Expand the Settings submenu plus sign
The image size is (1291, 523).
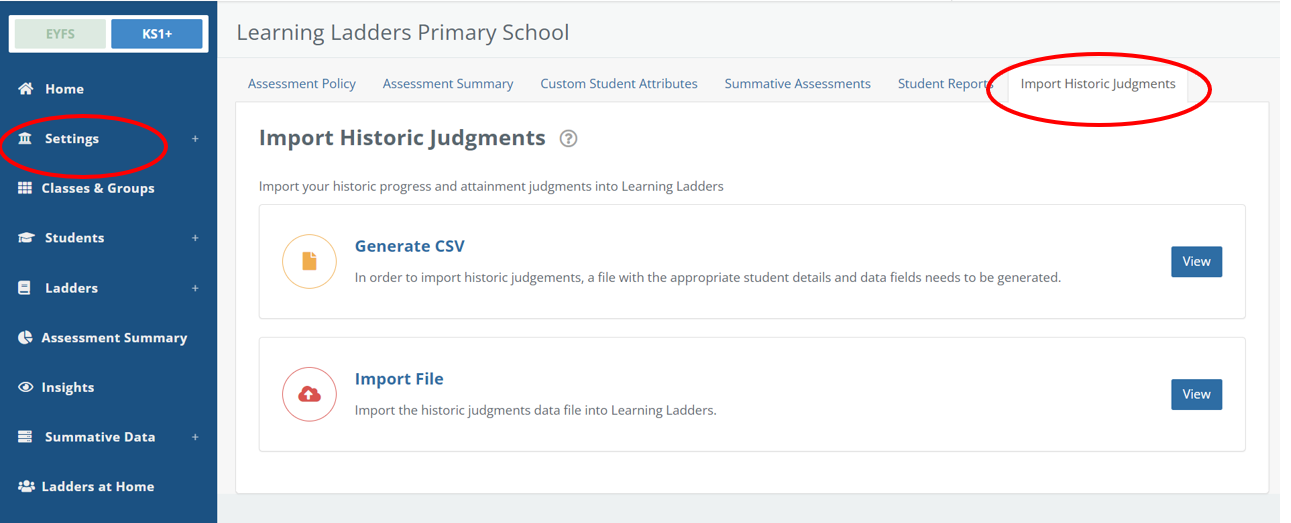coord(195,139)
